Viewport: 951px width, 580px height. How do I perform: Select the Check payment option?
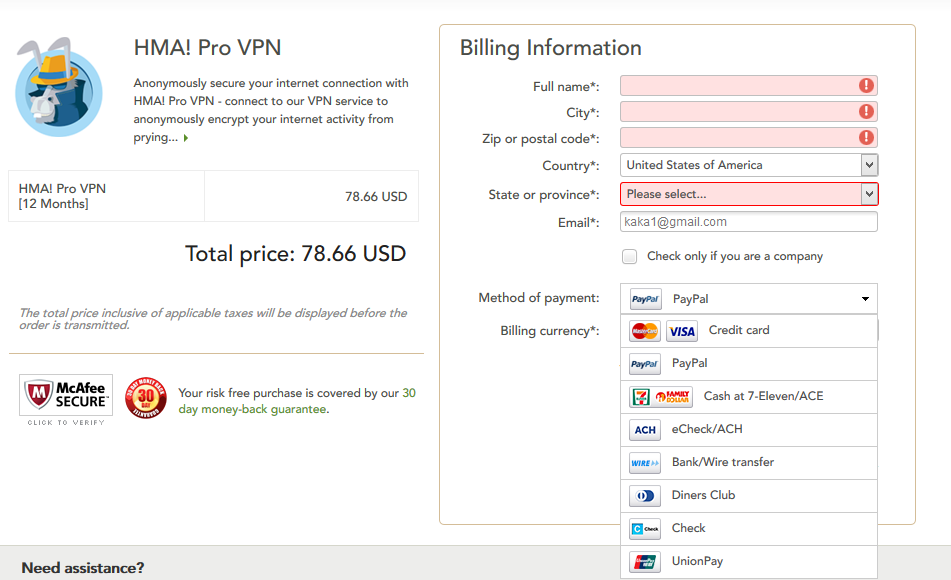tap(749, 528)
